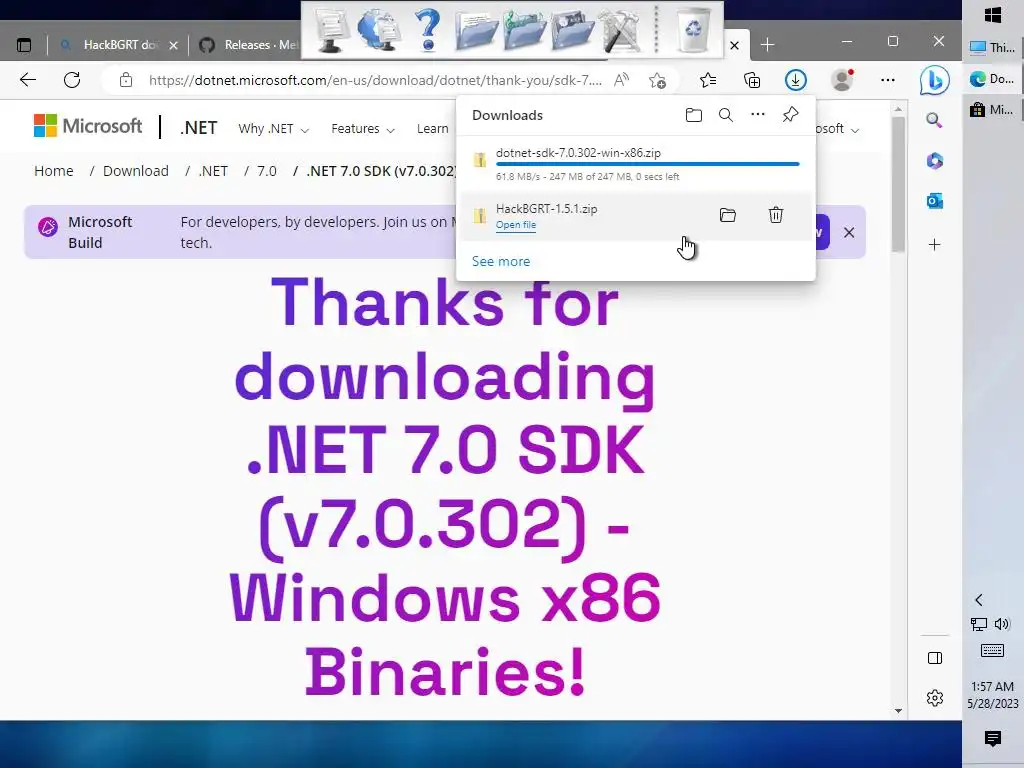Open the volume tray icon
This screenshot has height=768, width=1024.
[1002, 624]
